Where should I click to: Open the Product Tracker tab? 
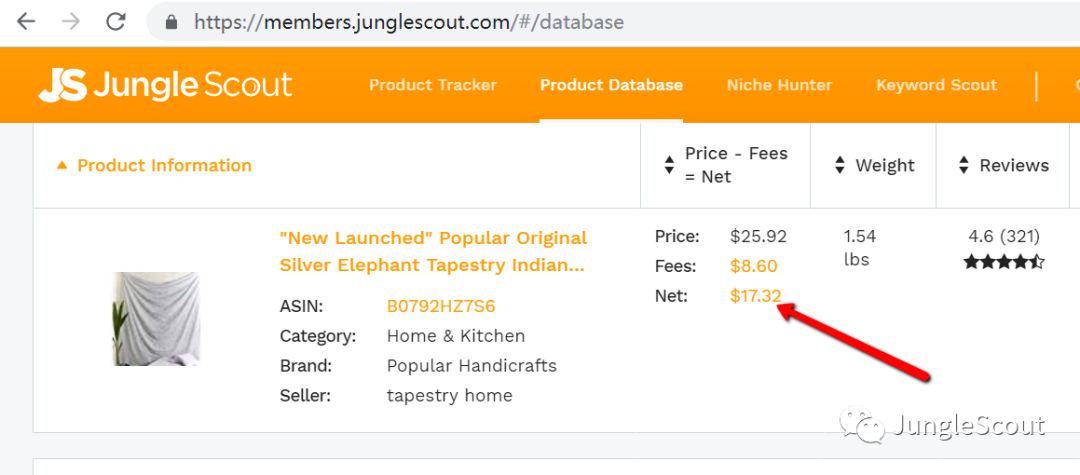click(x=432, y=85)
